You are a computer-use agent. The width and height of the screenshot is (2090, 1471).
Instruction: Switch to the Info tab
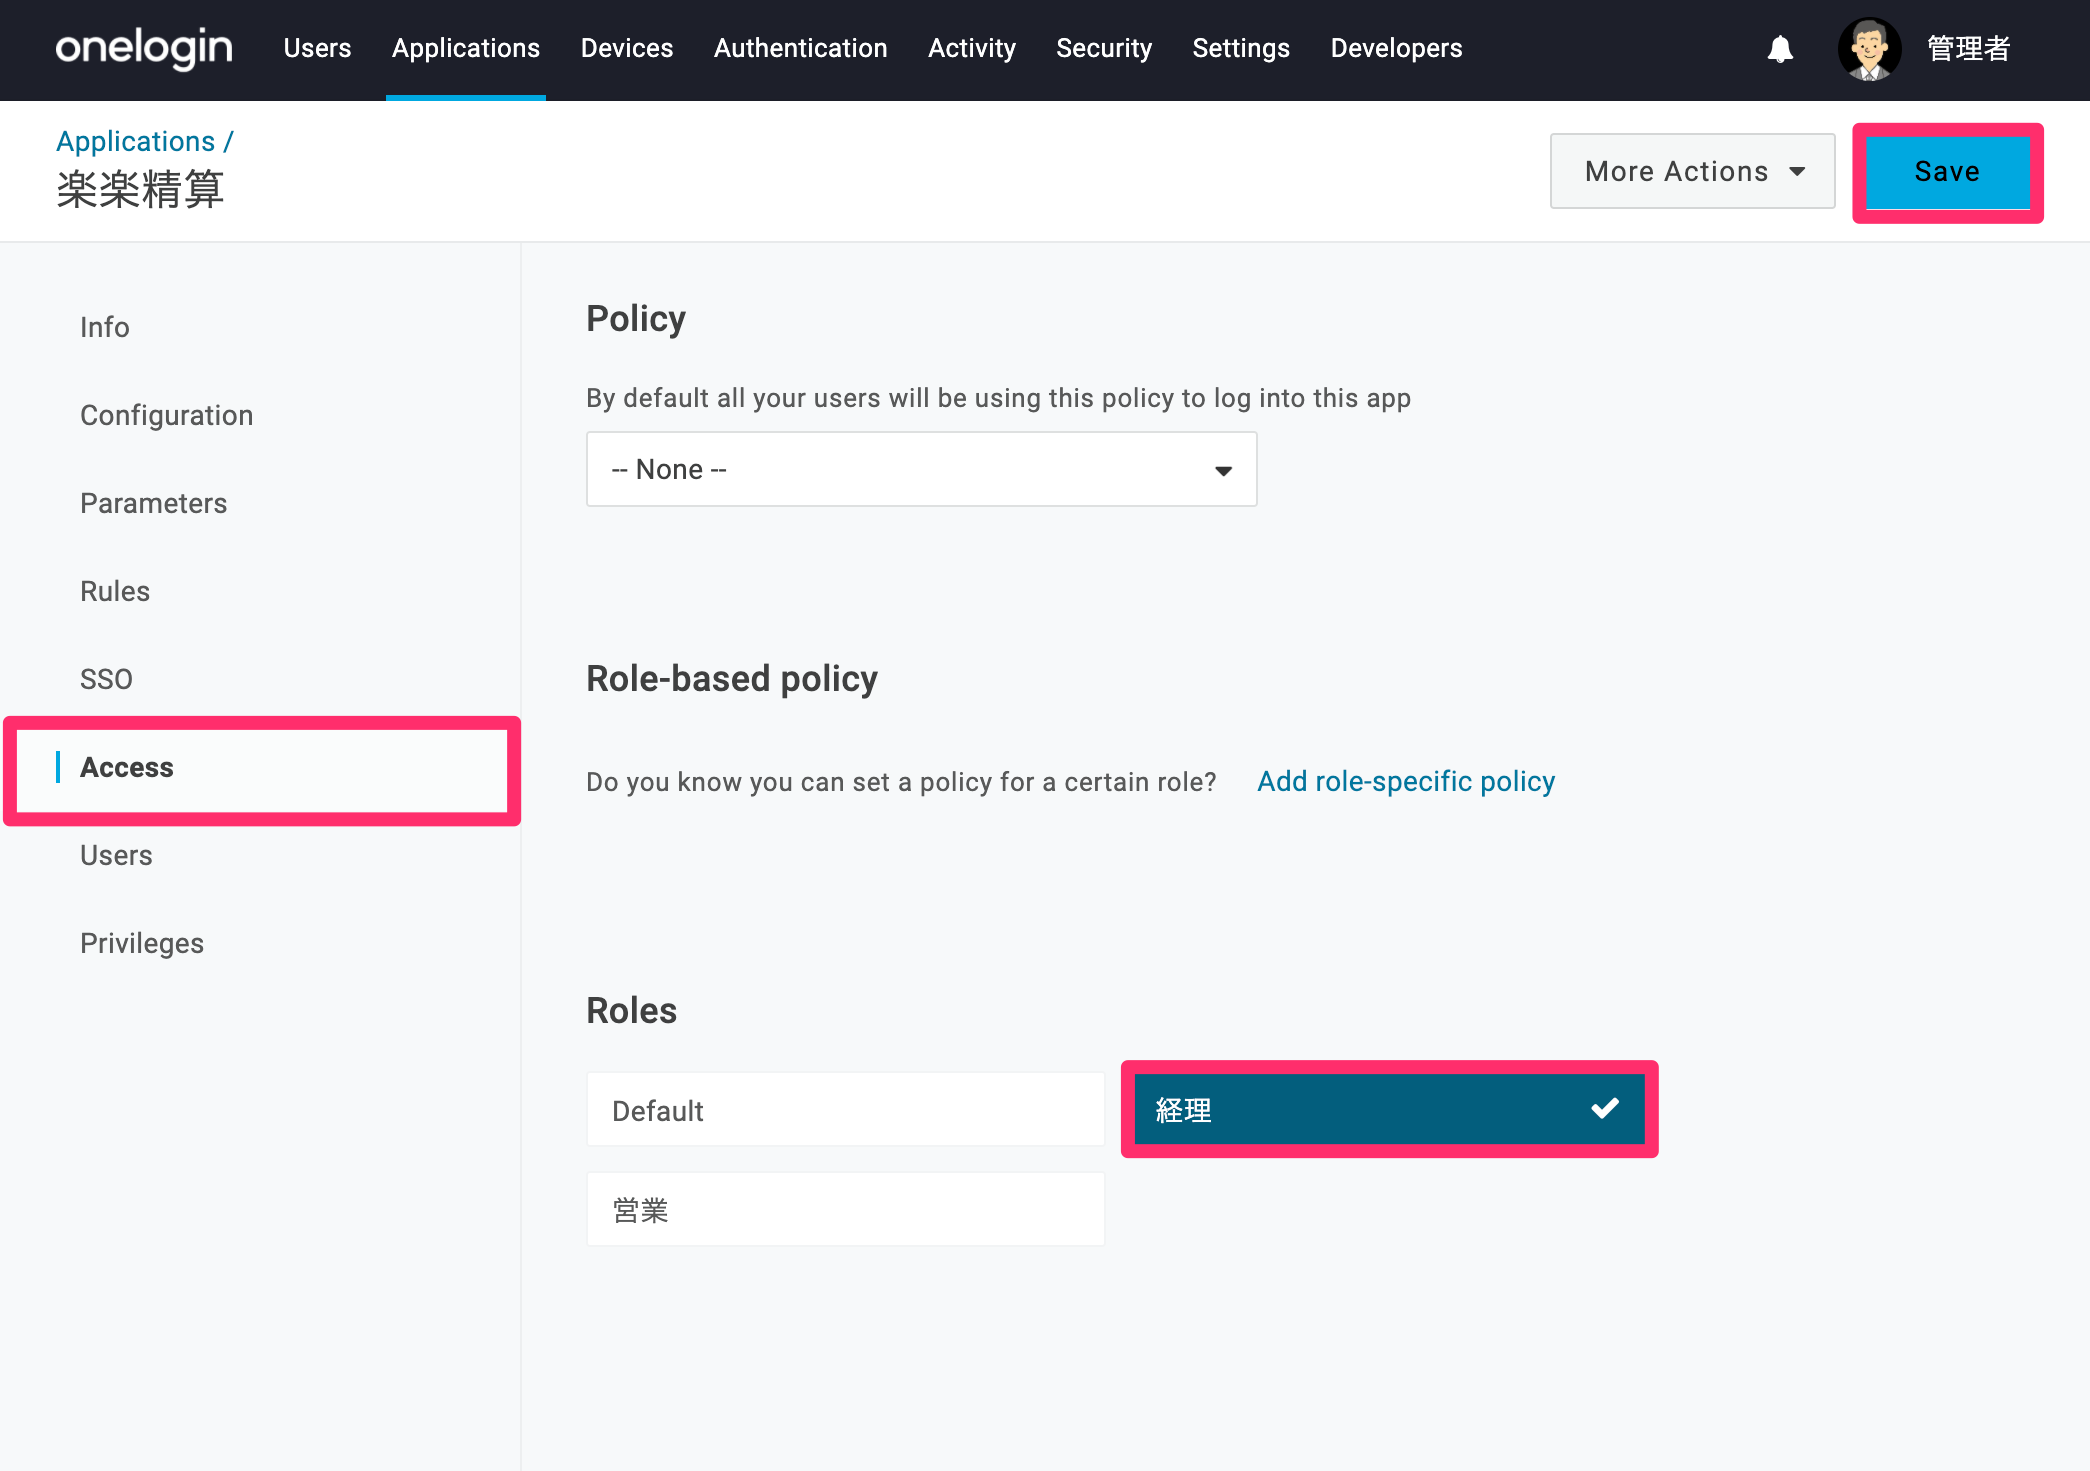click(105, 327)
